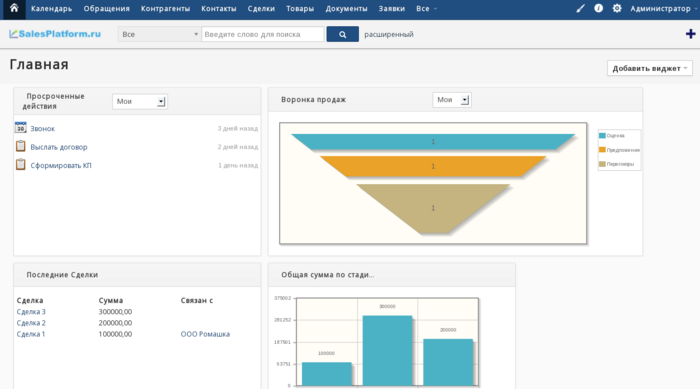Click the magnifier search button
The height and width of the screenshot is (389, 700).
click(x=342, y=34)
